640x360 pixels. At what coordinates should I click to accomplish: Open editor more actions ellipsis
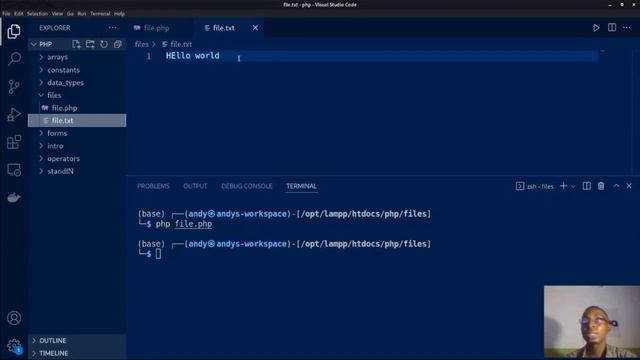pyautogui.click(x=627, y=28)
